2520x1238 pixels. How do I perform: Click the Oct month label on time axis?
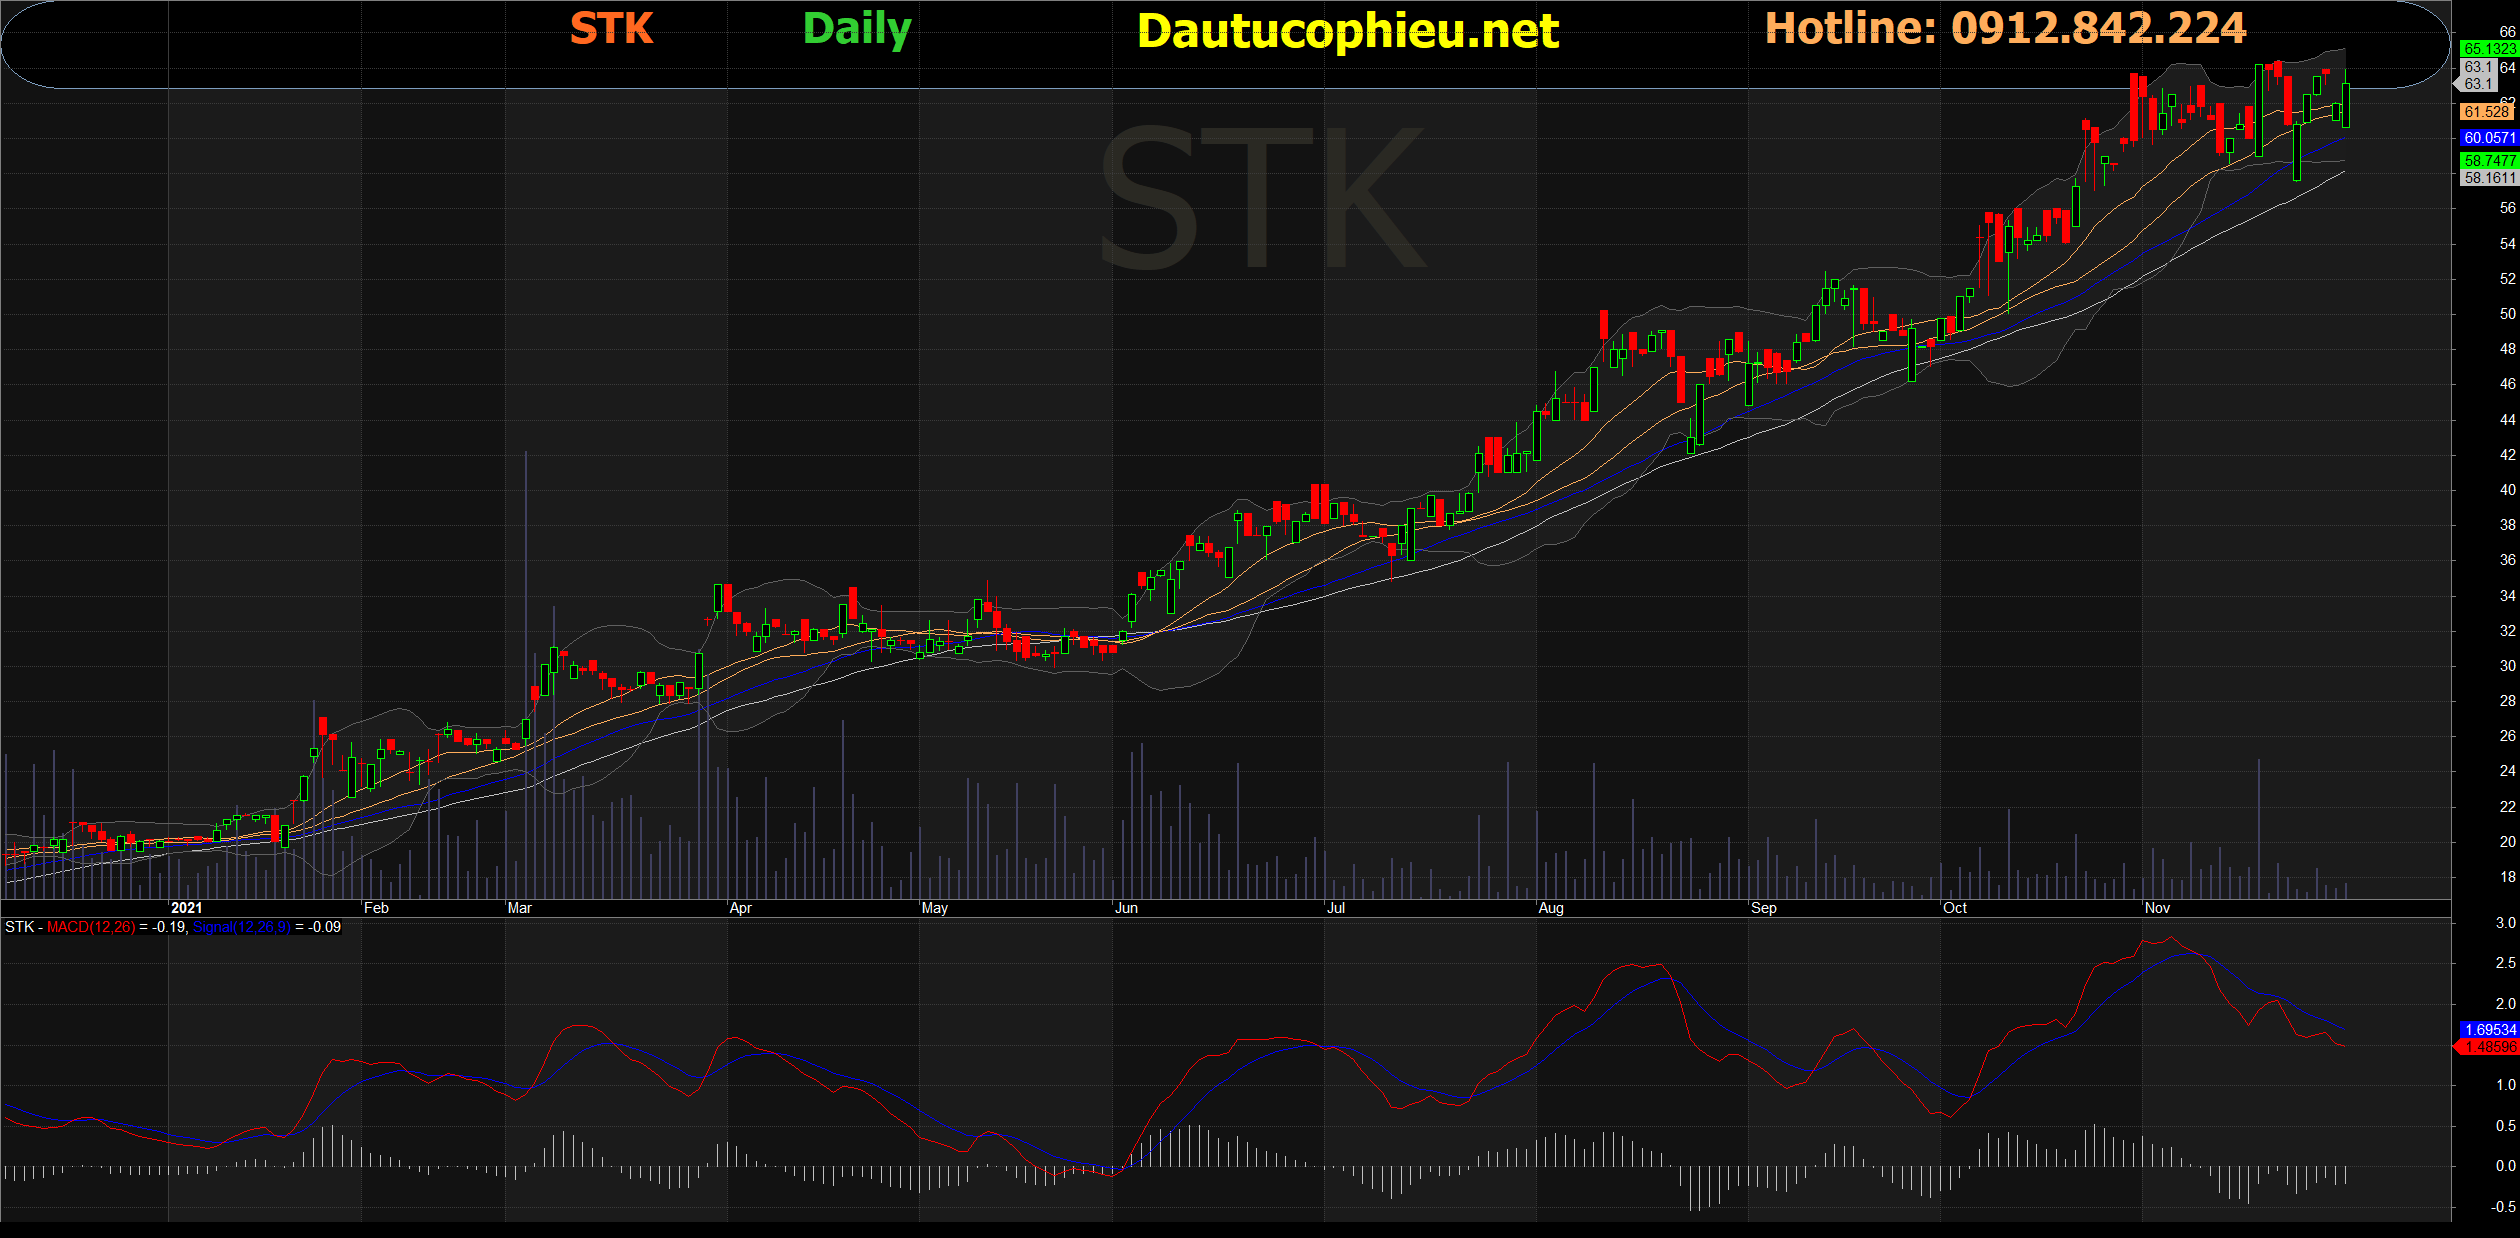(x=1954, y=908)
